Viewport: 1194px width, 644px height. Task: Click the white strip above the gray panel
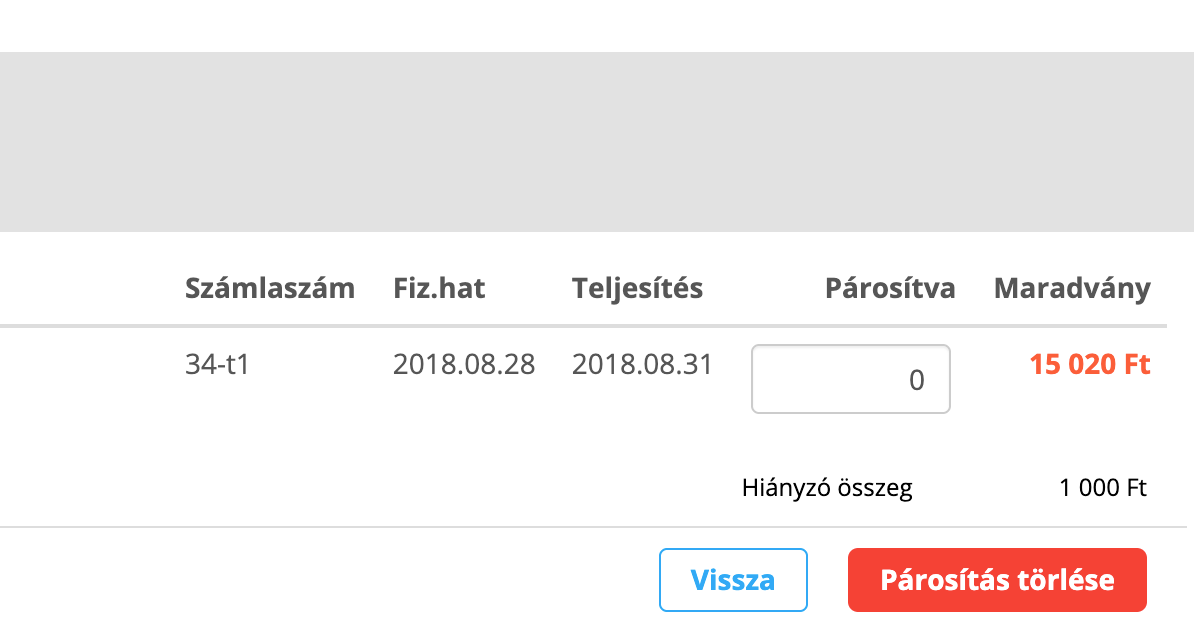pos(597,25)
